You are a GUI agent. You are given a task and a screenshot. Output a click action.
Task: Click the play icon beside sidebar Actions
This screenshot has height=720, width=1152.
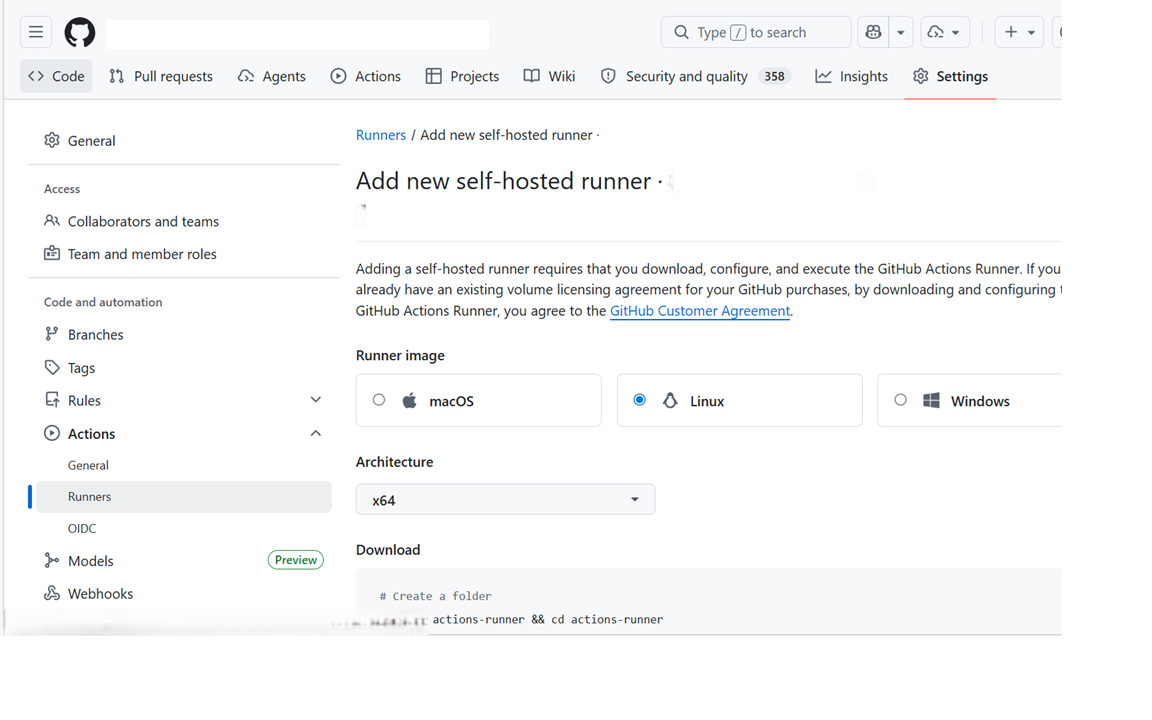(51, 433)
